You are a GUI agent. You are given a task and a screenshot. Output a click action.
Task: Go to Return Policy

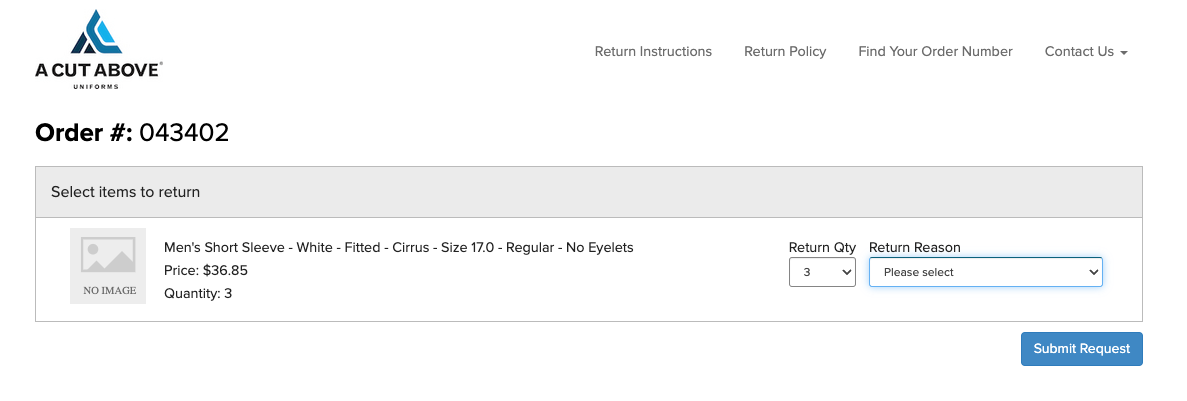[x=785, y=51]
